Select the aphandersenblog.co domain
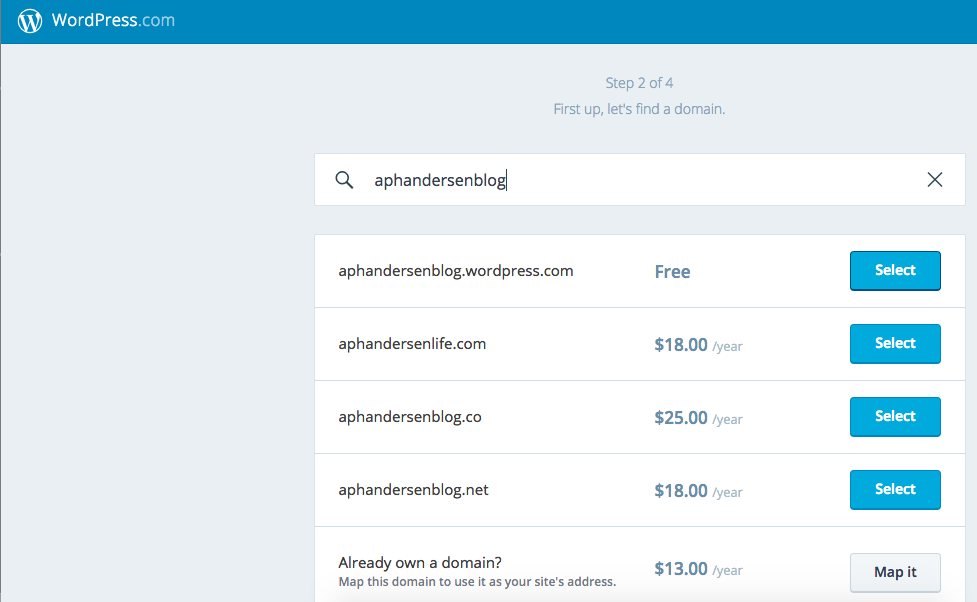The height and width of the screenshot is (602, 977). point(895,416)
